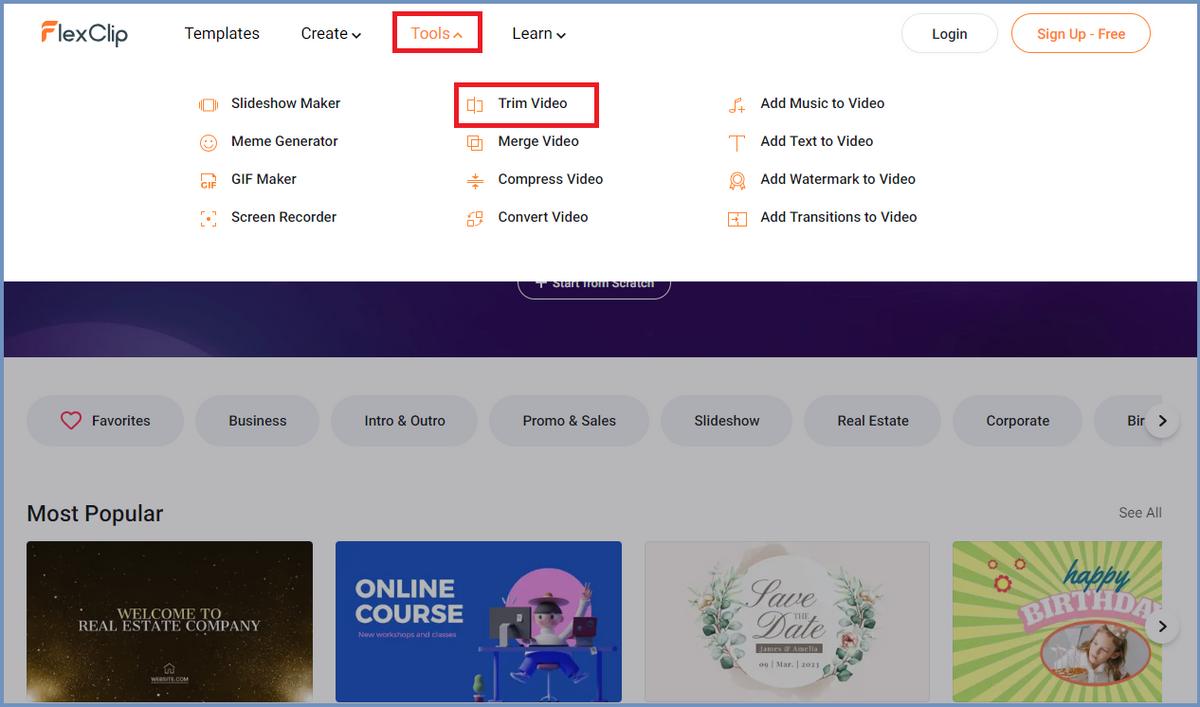Click the Compress Video icon
Screen dimensions: 1200x707
[475, 181]
